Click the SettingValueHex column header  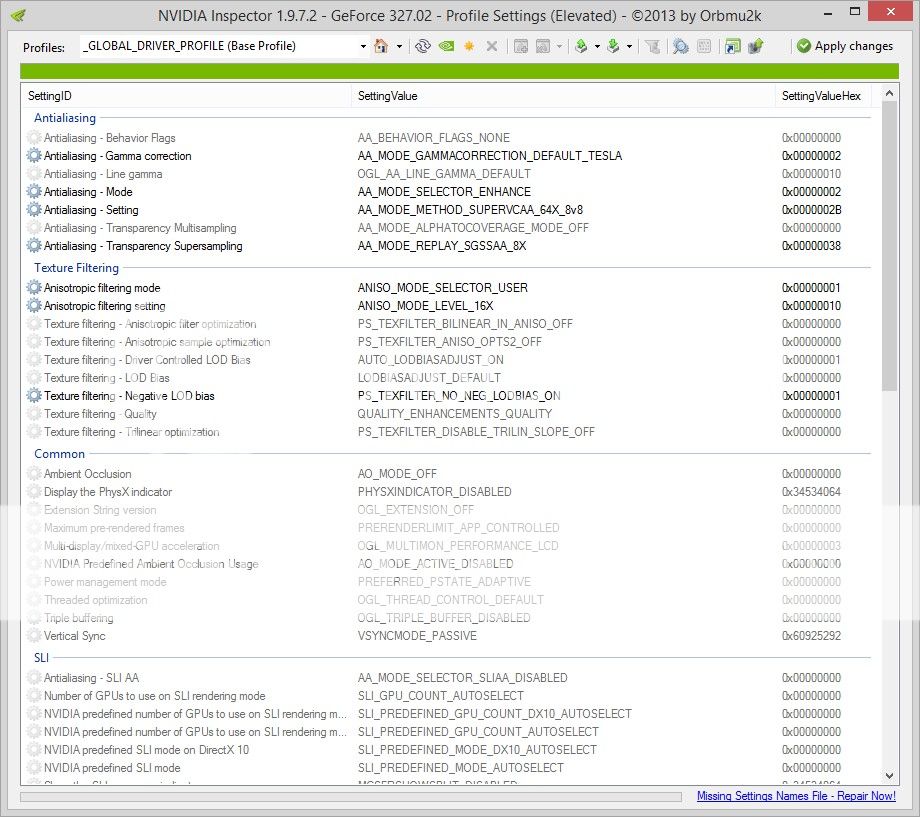pyautogui.click(x=823, y=96)
